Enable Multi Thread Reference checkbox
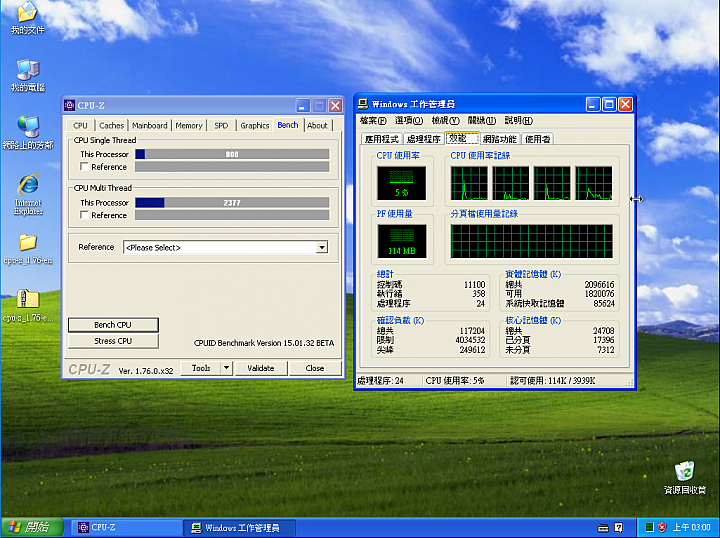 pos(84,215)
